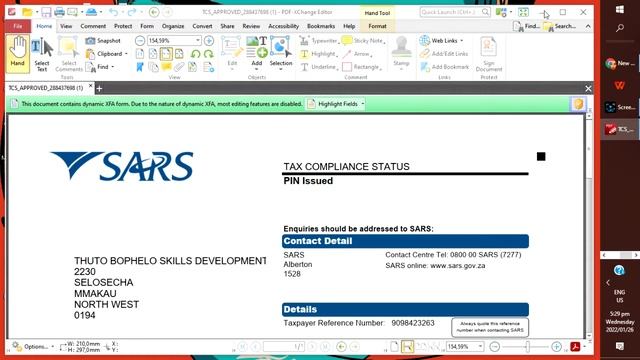Open the Highlight Fields dropdown arrow
Viewport: 640px width, 360px height.
click(x=362, y=104)
